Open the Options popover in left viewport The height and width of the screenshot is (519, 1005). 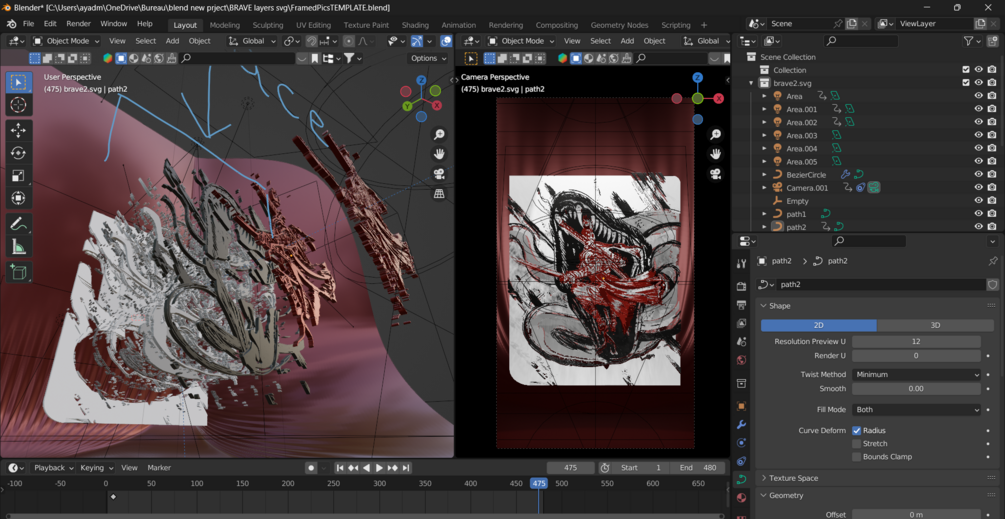click(428, 58)
